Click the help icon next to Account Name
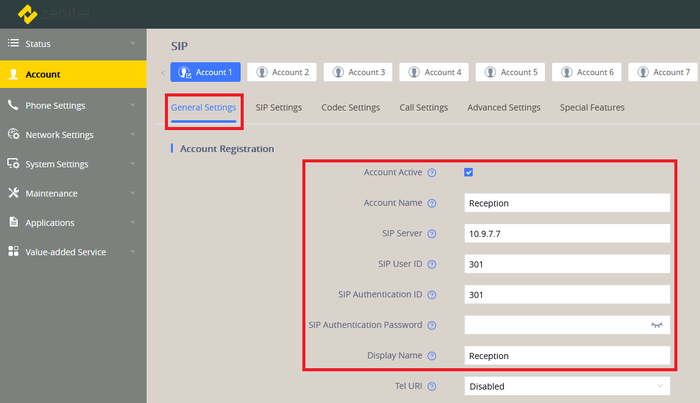The height and width of the screenshot is (403, 700). click(432, 203)
